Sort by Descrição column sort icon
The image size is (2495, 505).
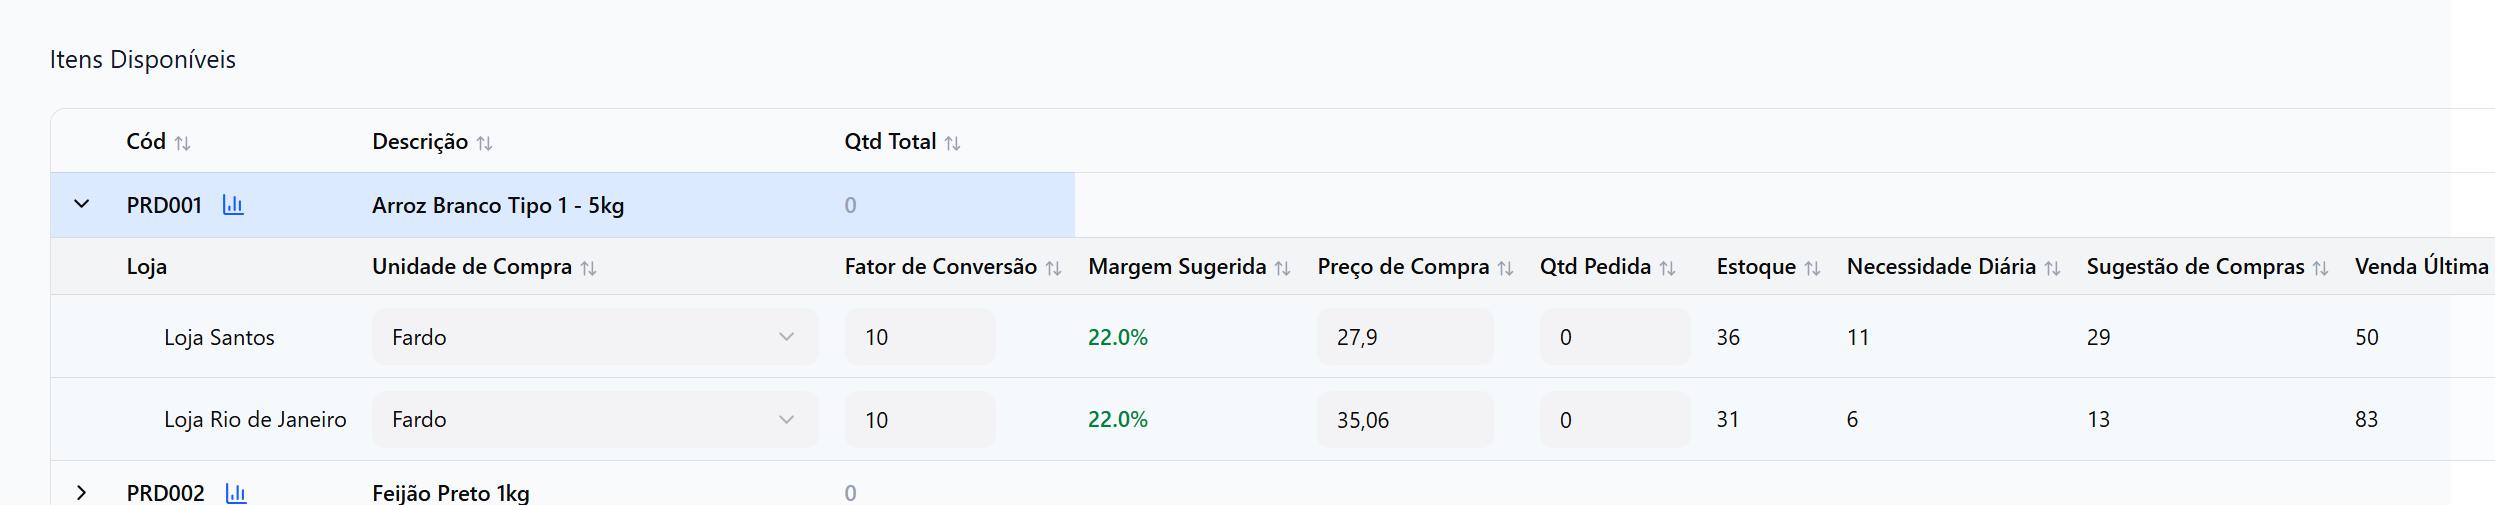[485, 143]
